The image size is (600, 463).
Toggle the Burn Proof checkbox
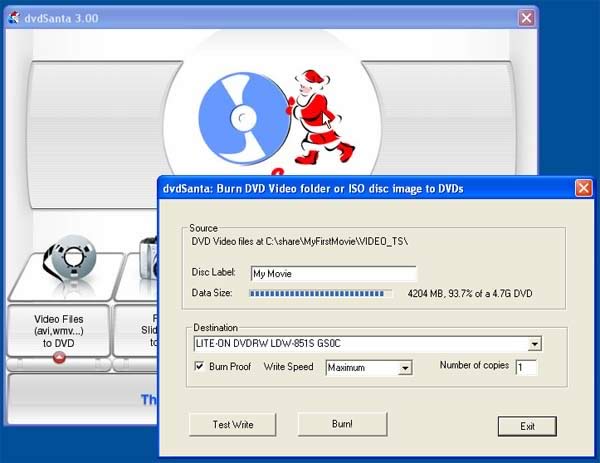coord(199,366)
